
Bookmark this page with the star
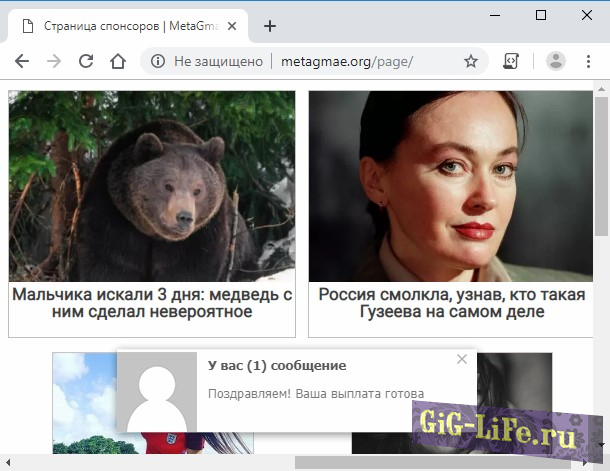(471, 61)
